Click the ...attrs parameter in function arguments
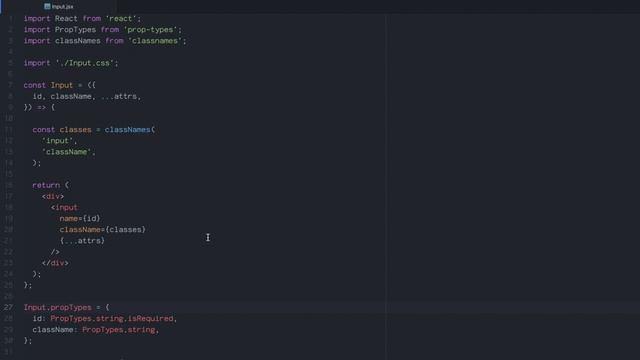 tap(118, 96)
